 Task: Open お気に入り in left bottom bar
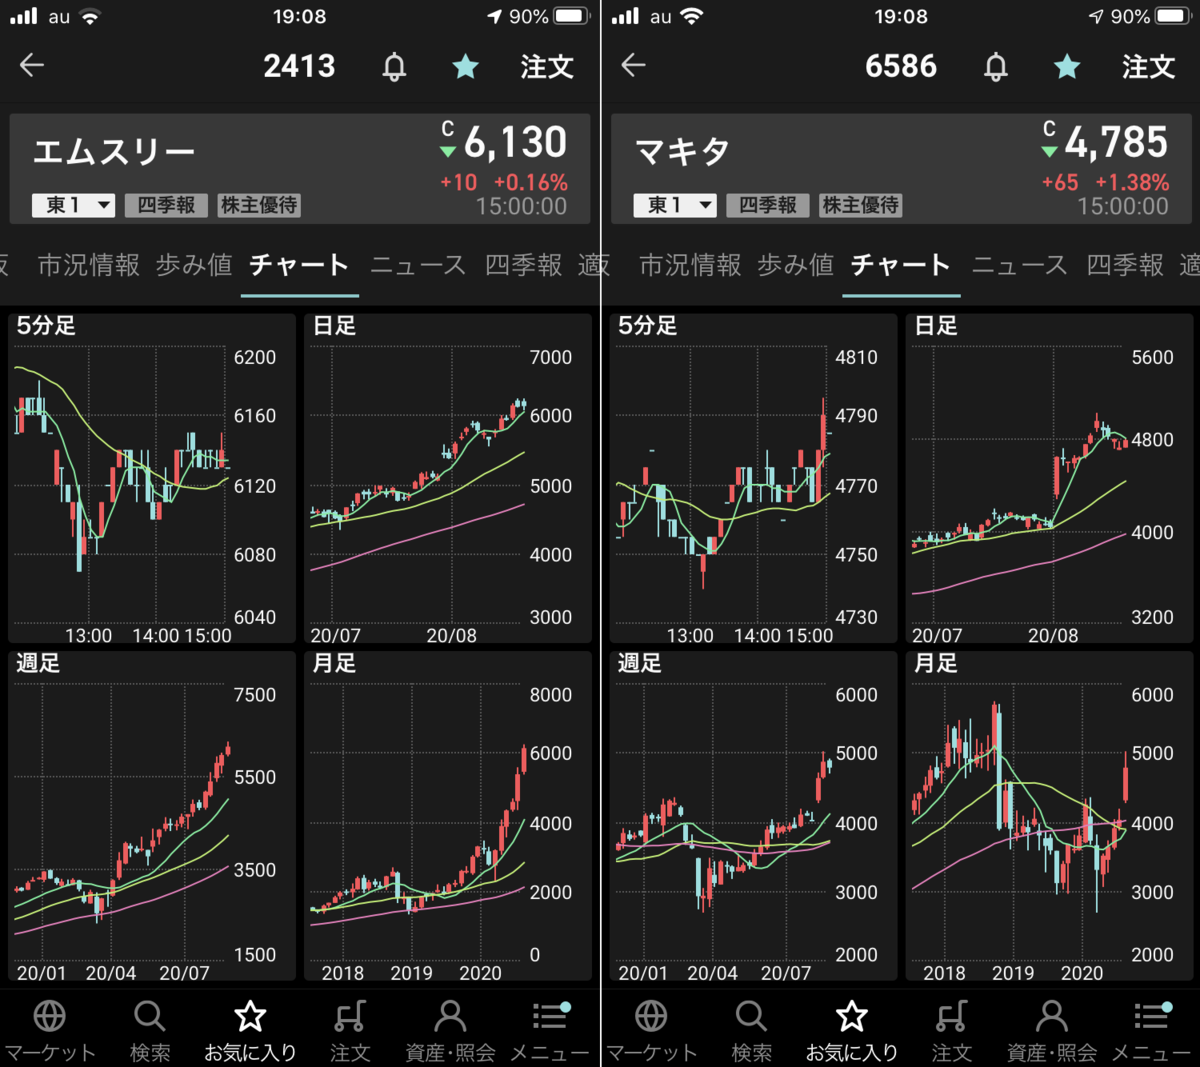[250, 1030]
